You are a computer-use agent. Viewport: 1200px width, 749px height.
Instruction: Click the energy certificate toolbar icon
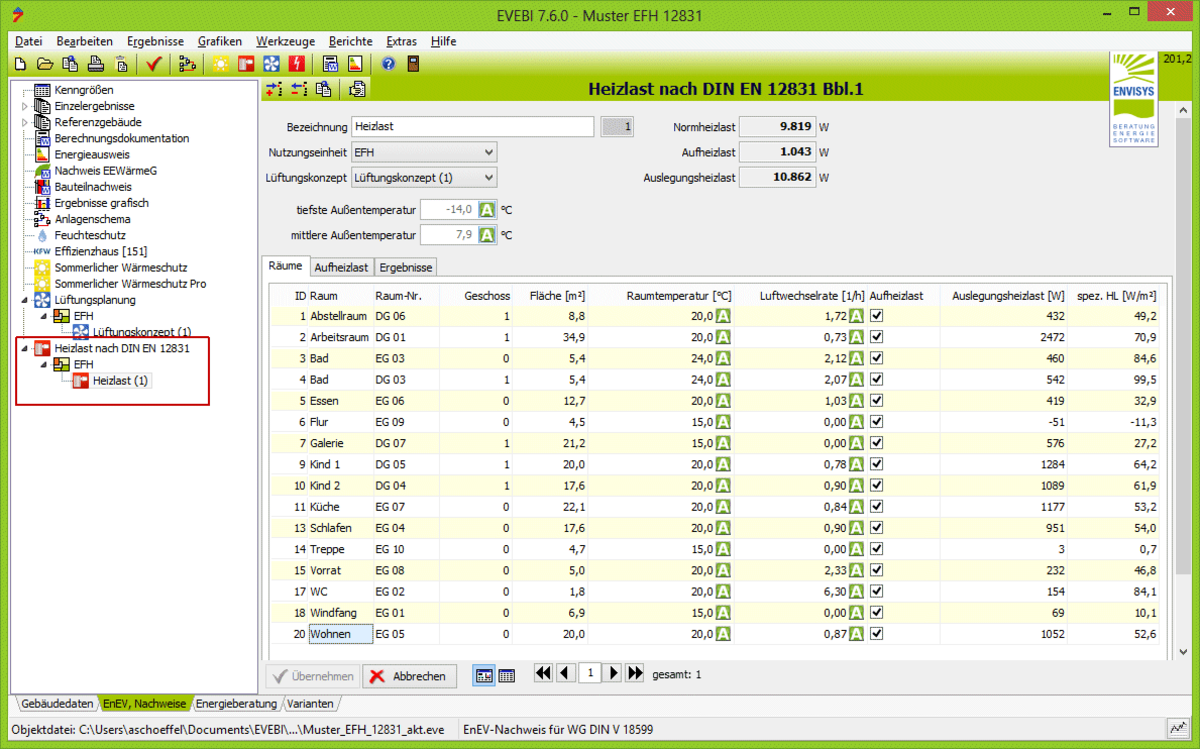pyautogui.click(x=355, y=64)
